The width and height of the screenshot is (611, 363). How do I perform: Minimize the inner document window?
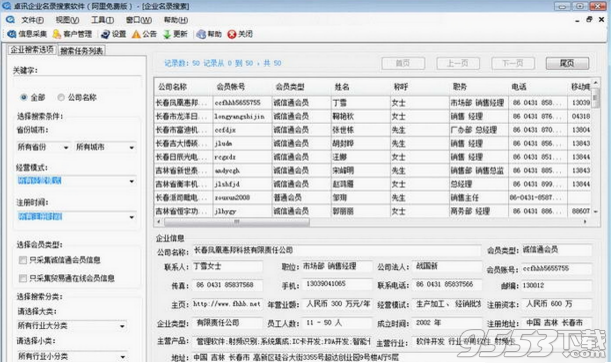pos(577,20)
